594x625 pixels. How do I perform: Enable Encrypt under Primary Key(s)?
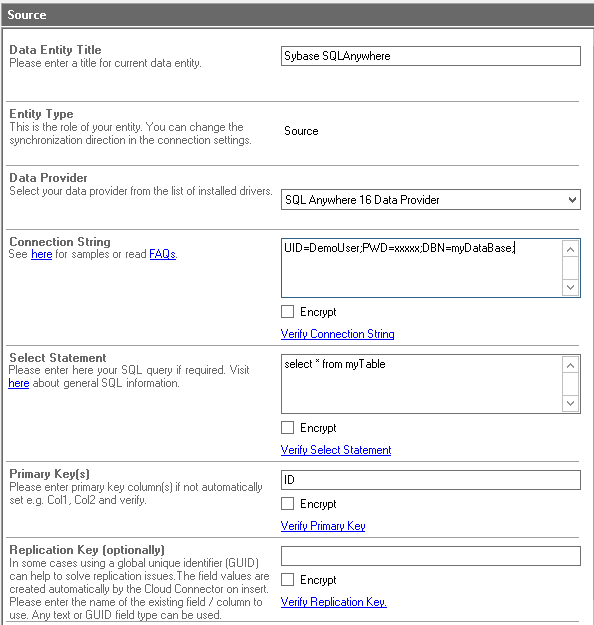click(287, 504)
